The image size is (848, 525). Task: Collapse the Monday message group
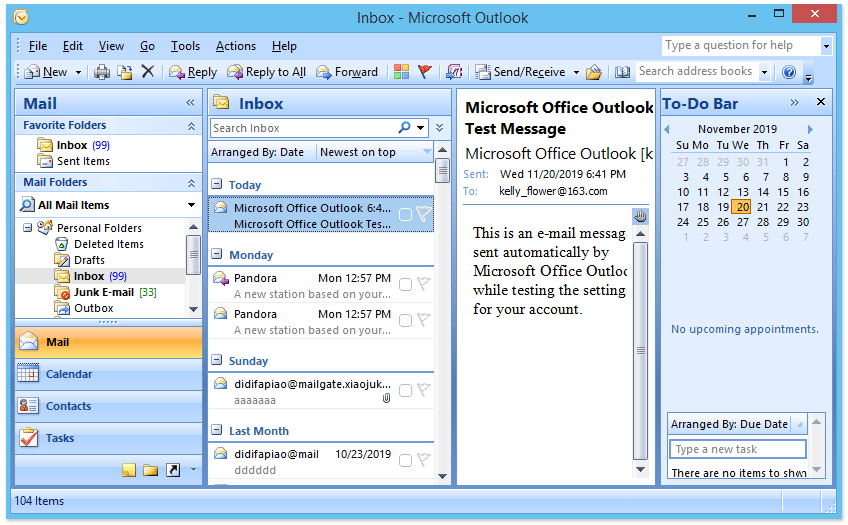tap(217, 254)
